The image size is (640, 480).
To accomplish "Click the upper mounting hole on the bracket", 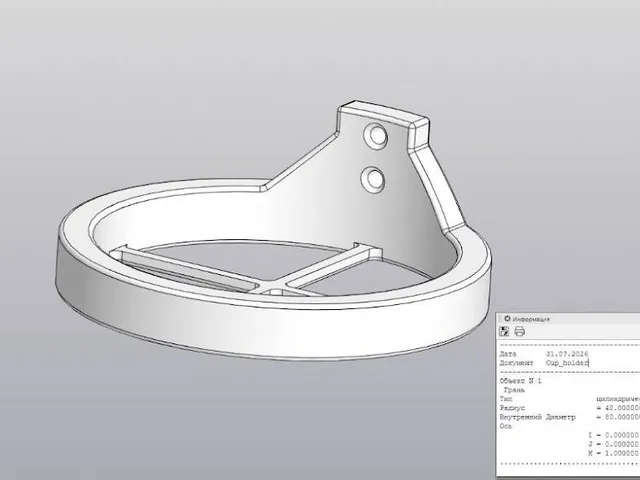I will pos(376,136).
